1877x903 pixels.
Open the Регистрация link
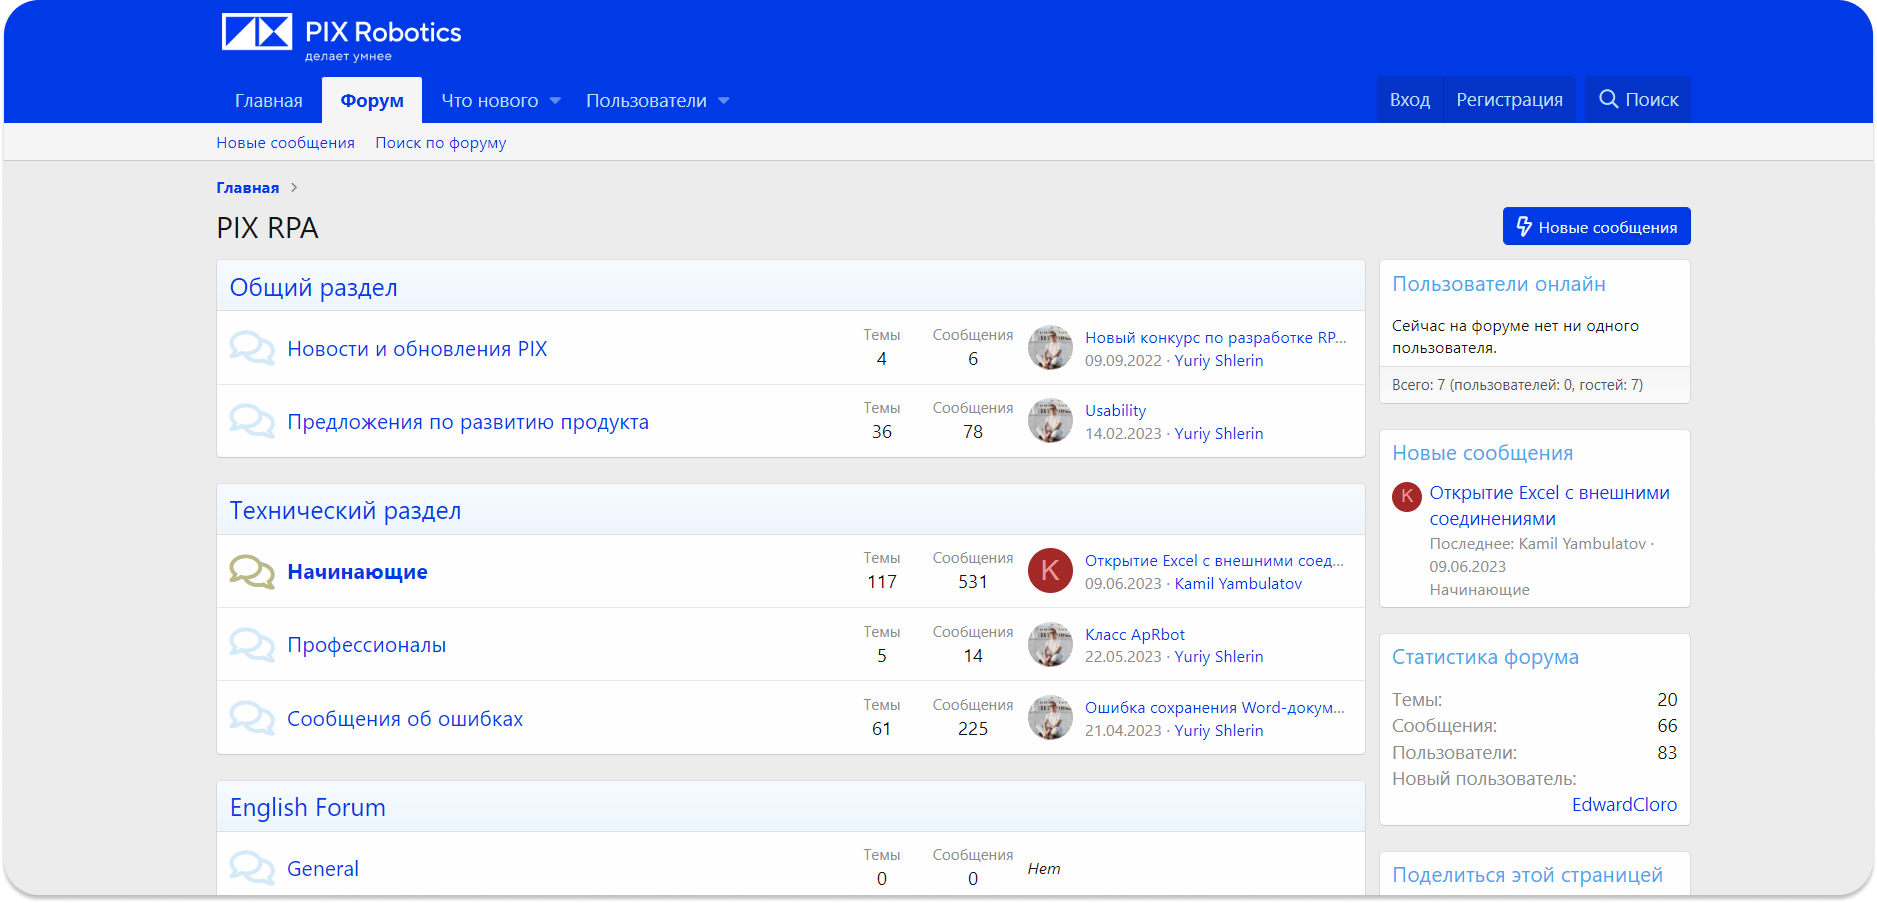[1509, 100]
